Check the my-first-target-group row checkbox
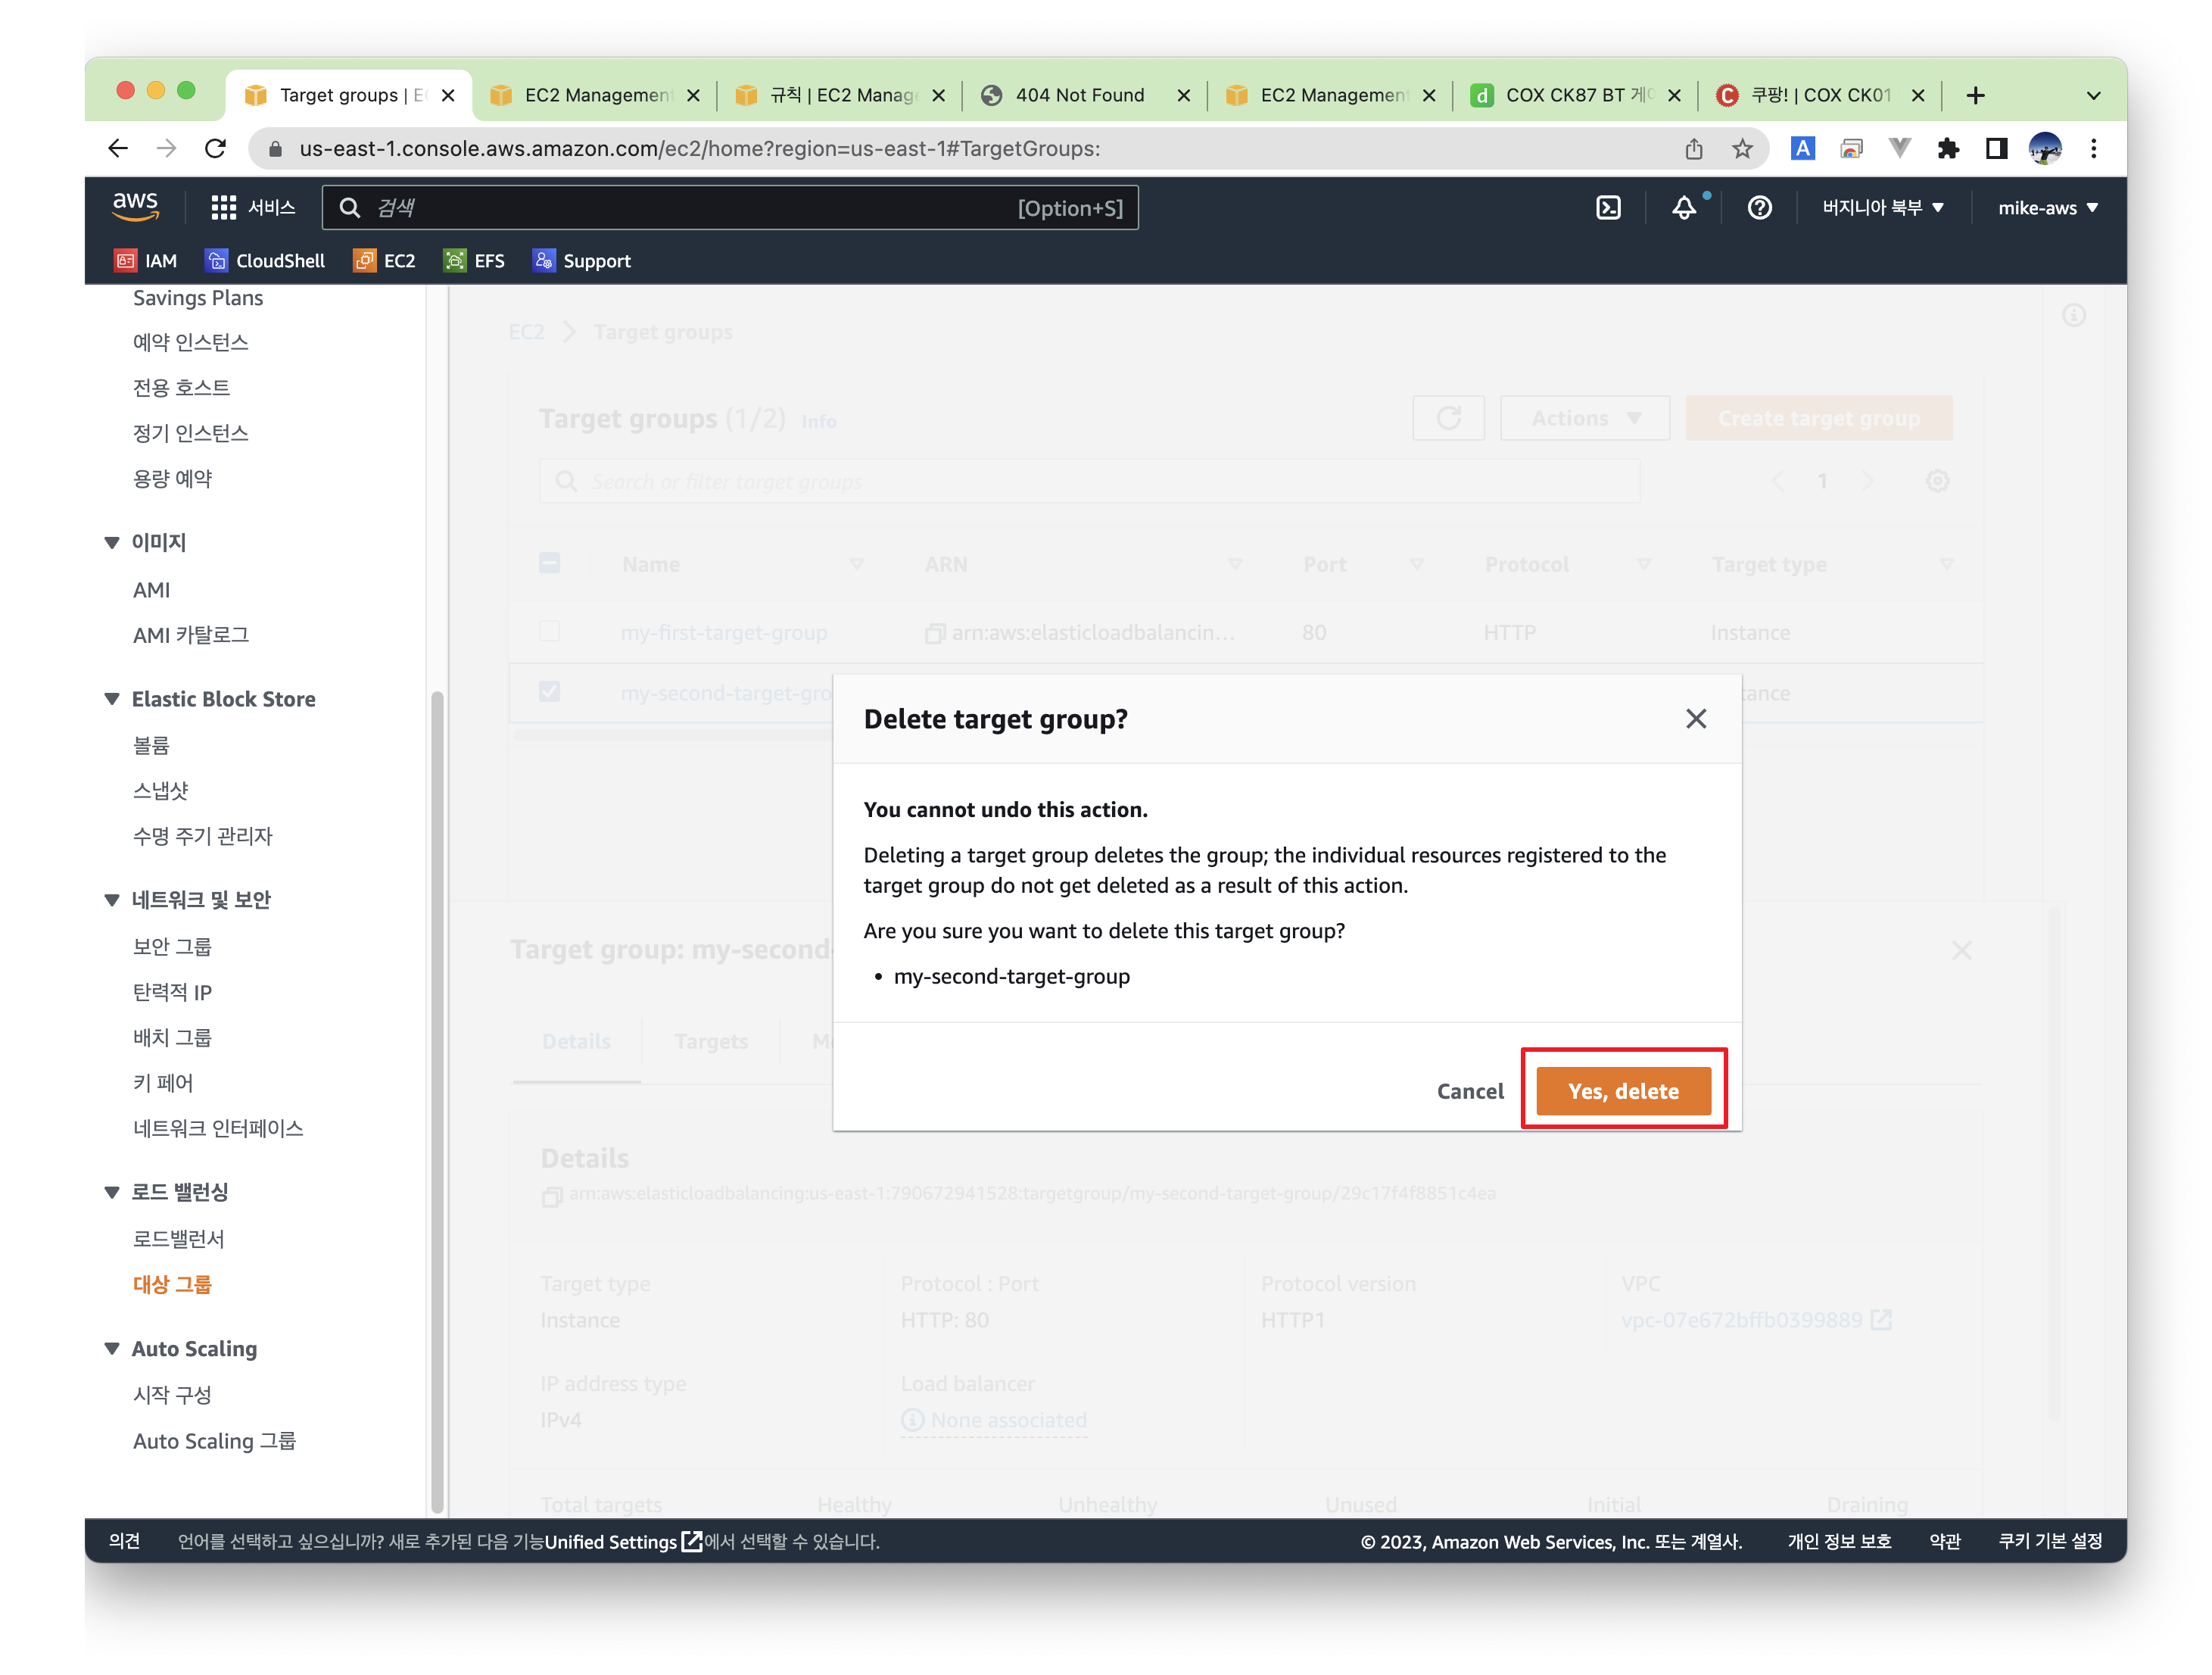Screen dimensions: 2212x1675 tap(549, 632)
